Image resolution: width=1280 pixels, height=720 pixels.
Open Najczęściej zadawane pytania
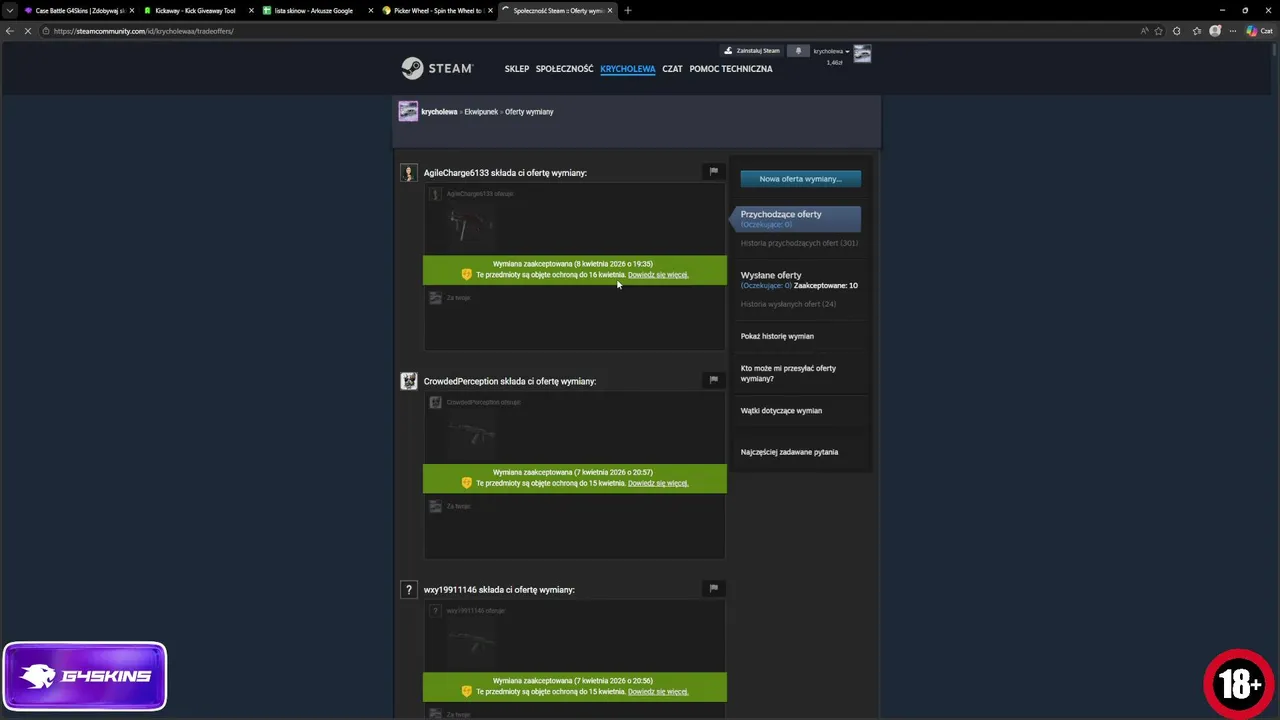[789, 452]
